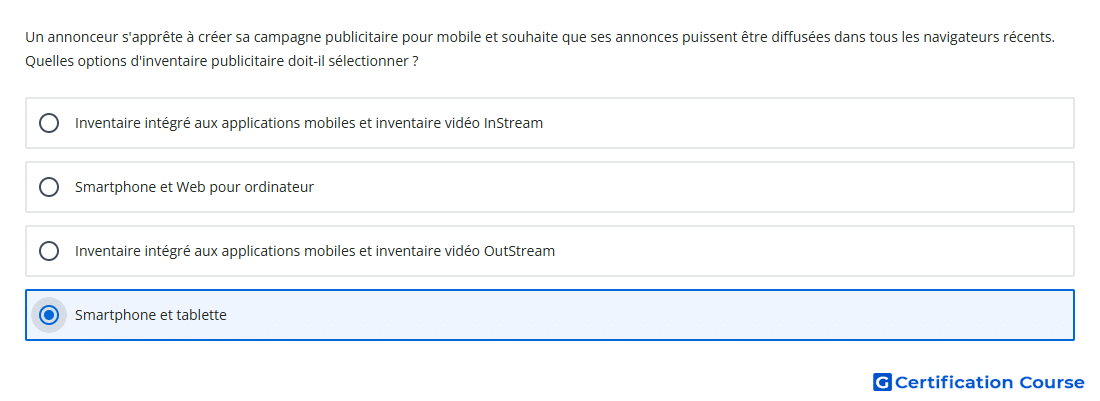Click blank area of highlighted 'Smartphone et tablette' card
This screenshot has height=401, width=1100.
click(652, 315)
